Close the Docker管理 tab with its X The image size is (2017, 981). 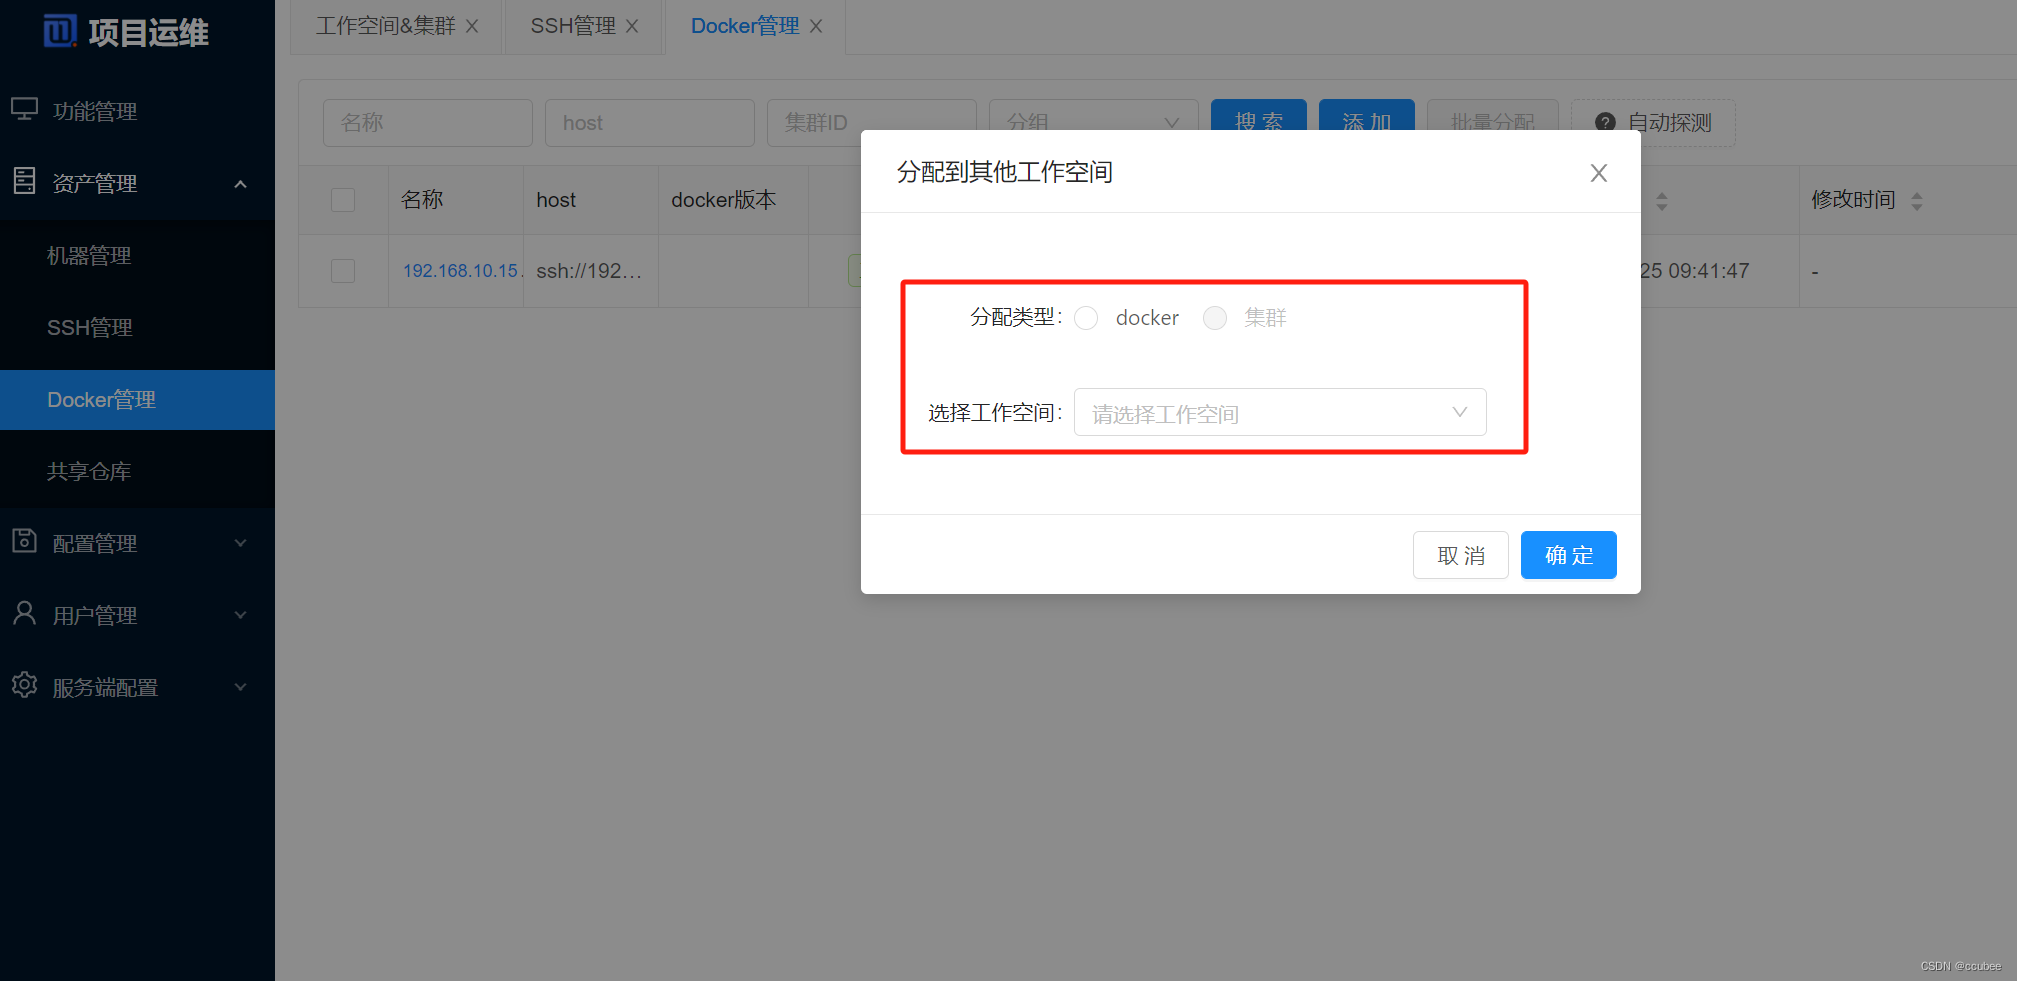pos(816,26)
